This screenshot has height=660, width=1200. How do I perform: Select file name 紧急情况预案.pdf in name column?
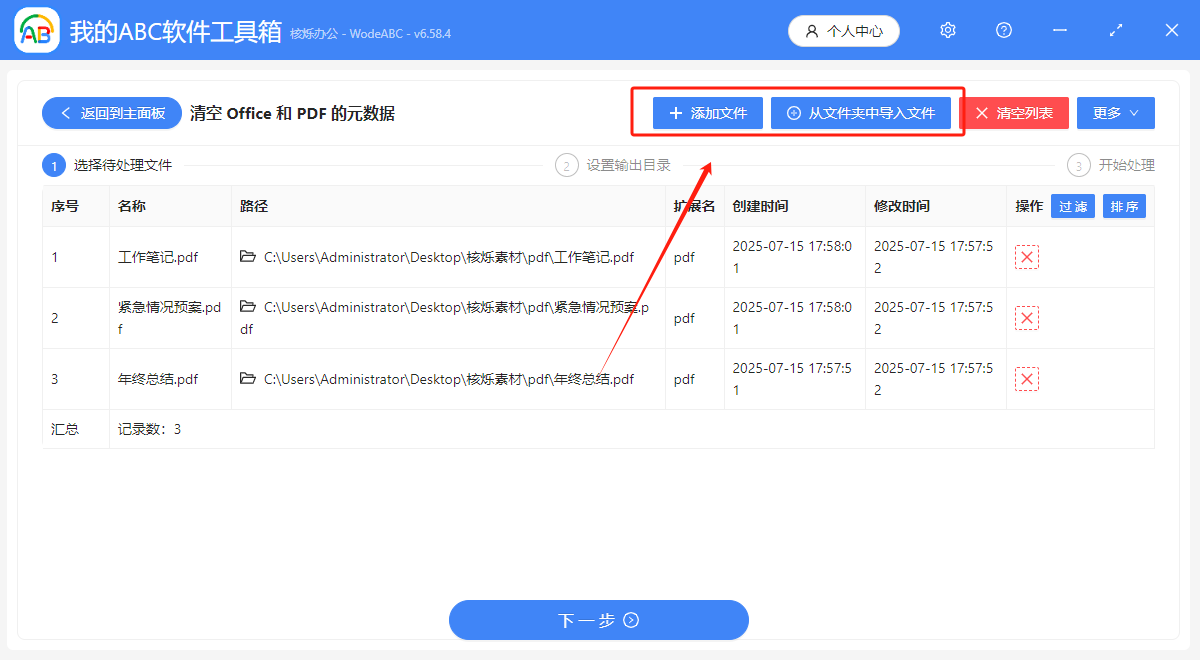(169, 318)
